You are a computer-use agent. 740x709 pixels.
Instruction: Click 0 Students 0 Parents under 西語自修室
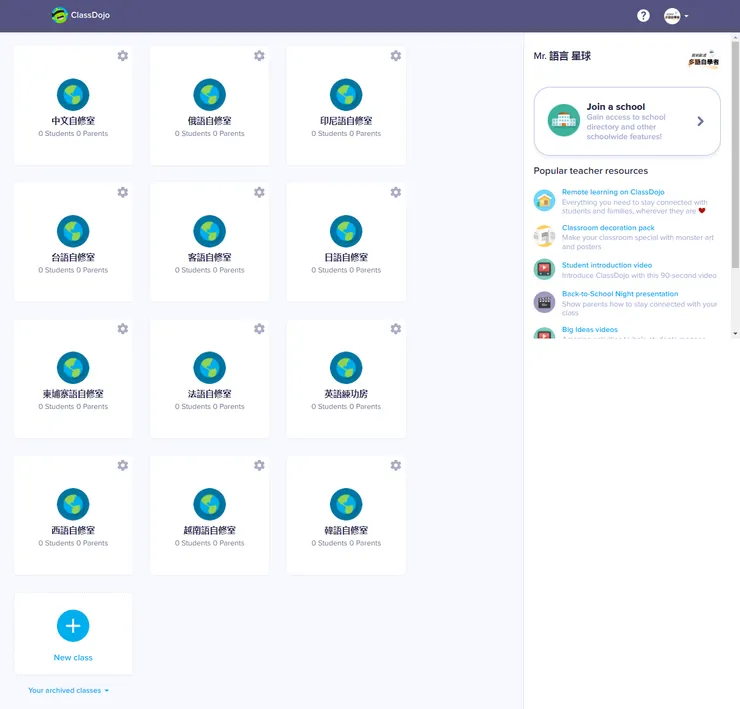[x=73, y=543]
